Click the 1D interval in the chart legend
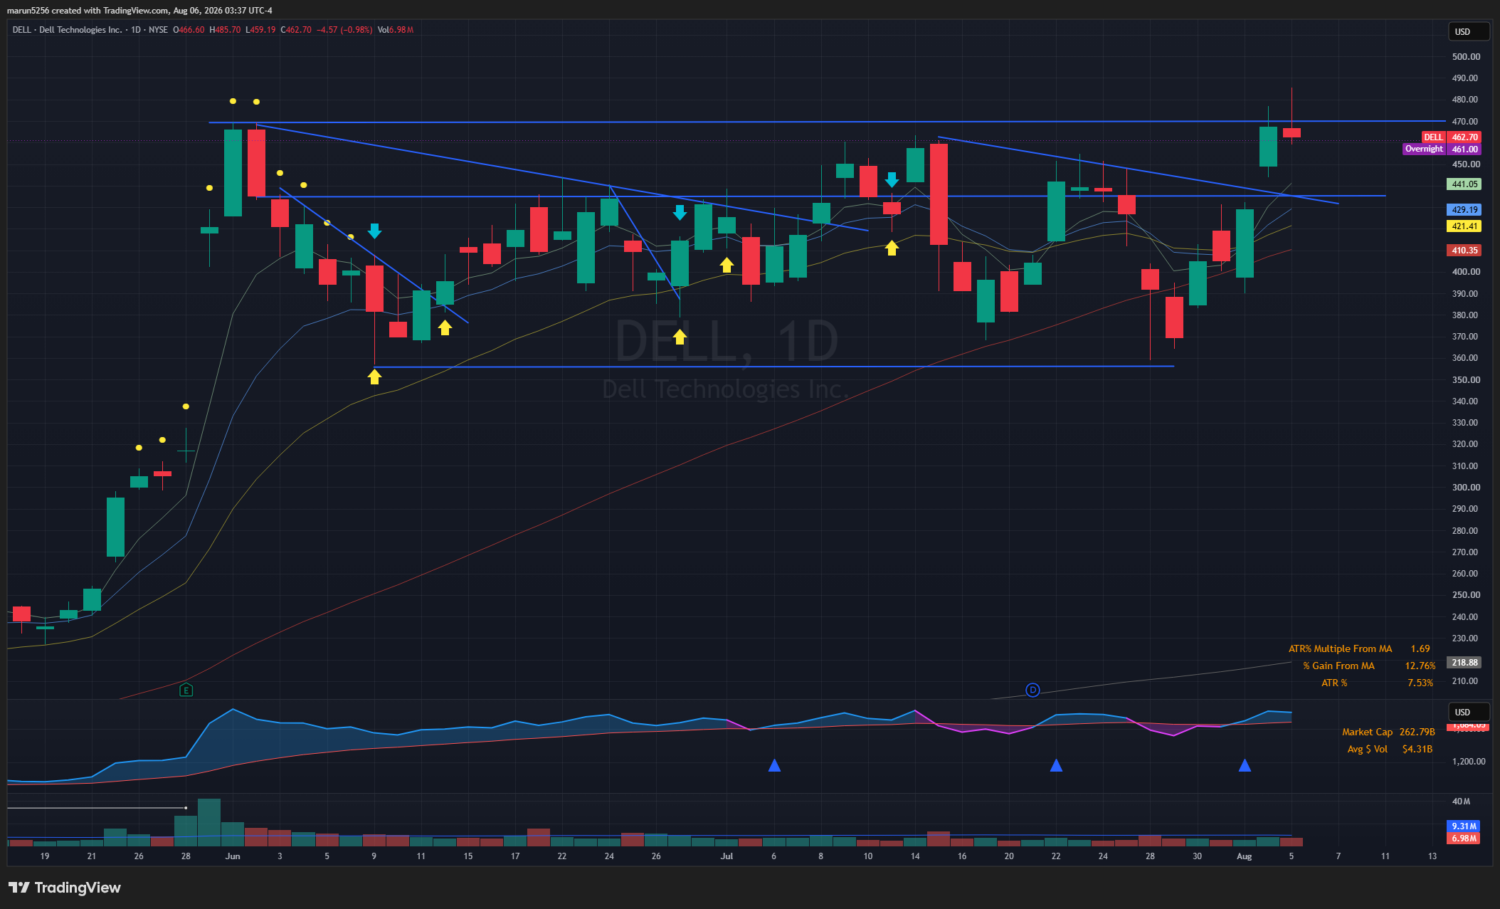This screenshot has width=1500, height=909. [136, 30]
